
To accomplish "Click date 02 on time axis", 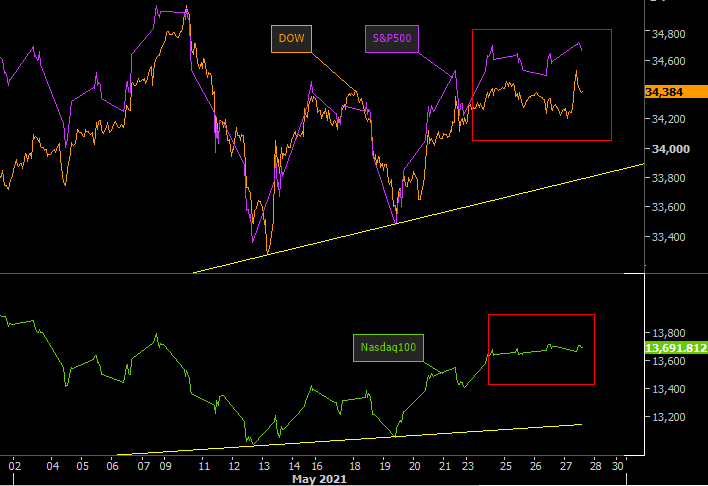I will click(x=14, y=466).
